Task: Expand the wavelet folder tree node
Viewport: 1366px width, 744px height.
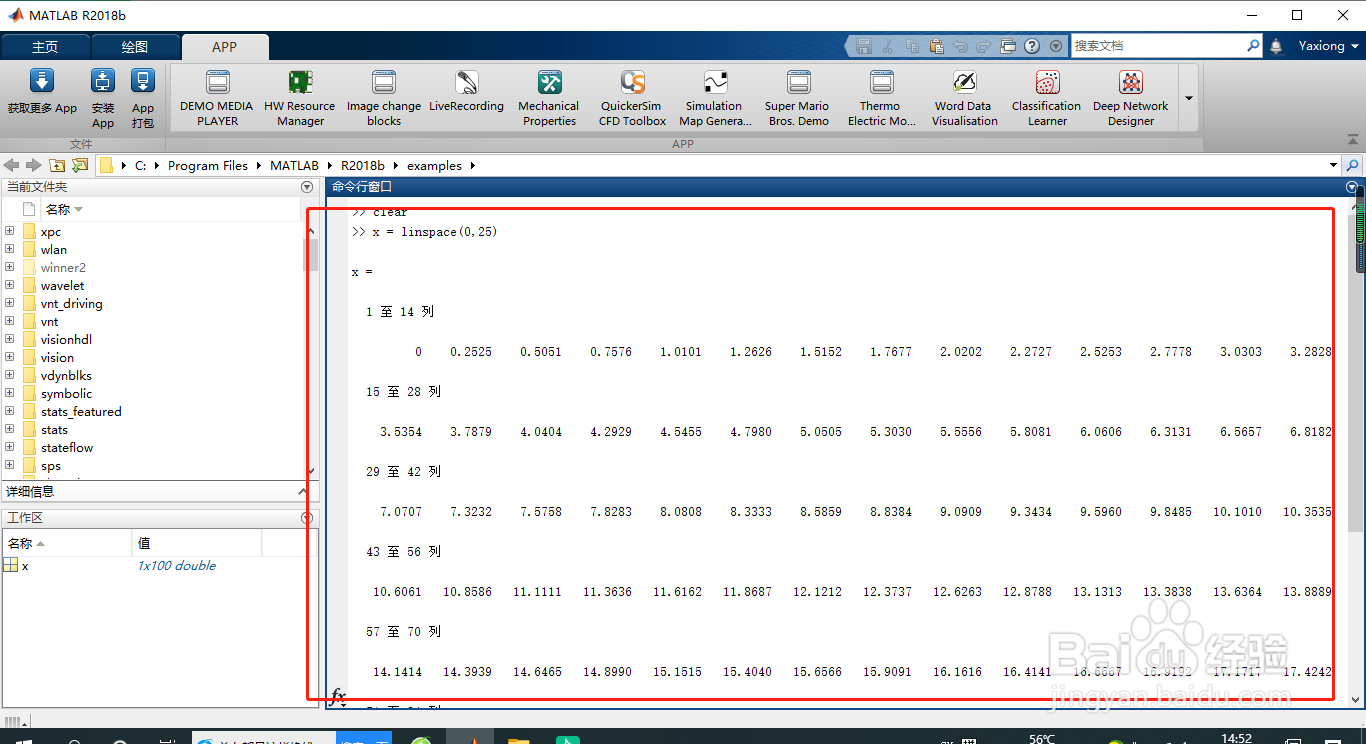Action: (10, 285)
